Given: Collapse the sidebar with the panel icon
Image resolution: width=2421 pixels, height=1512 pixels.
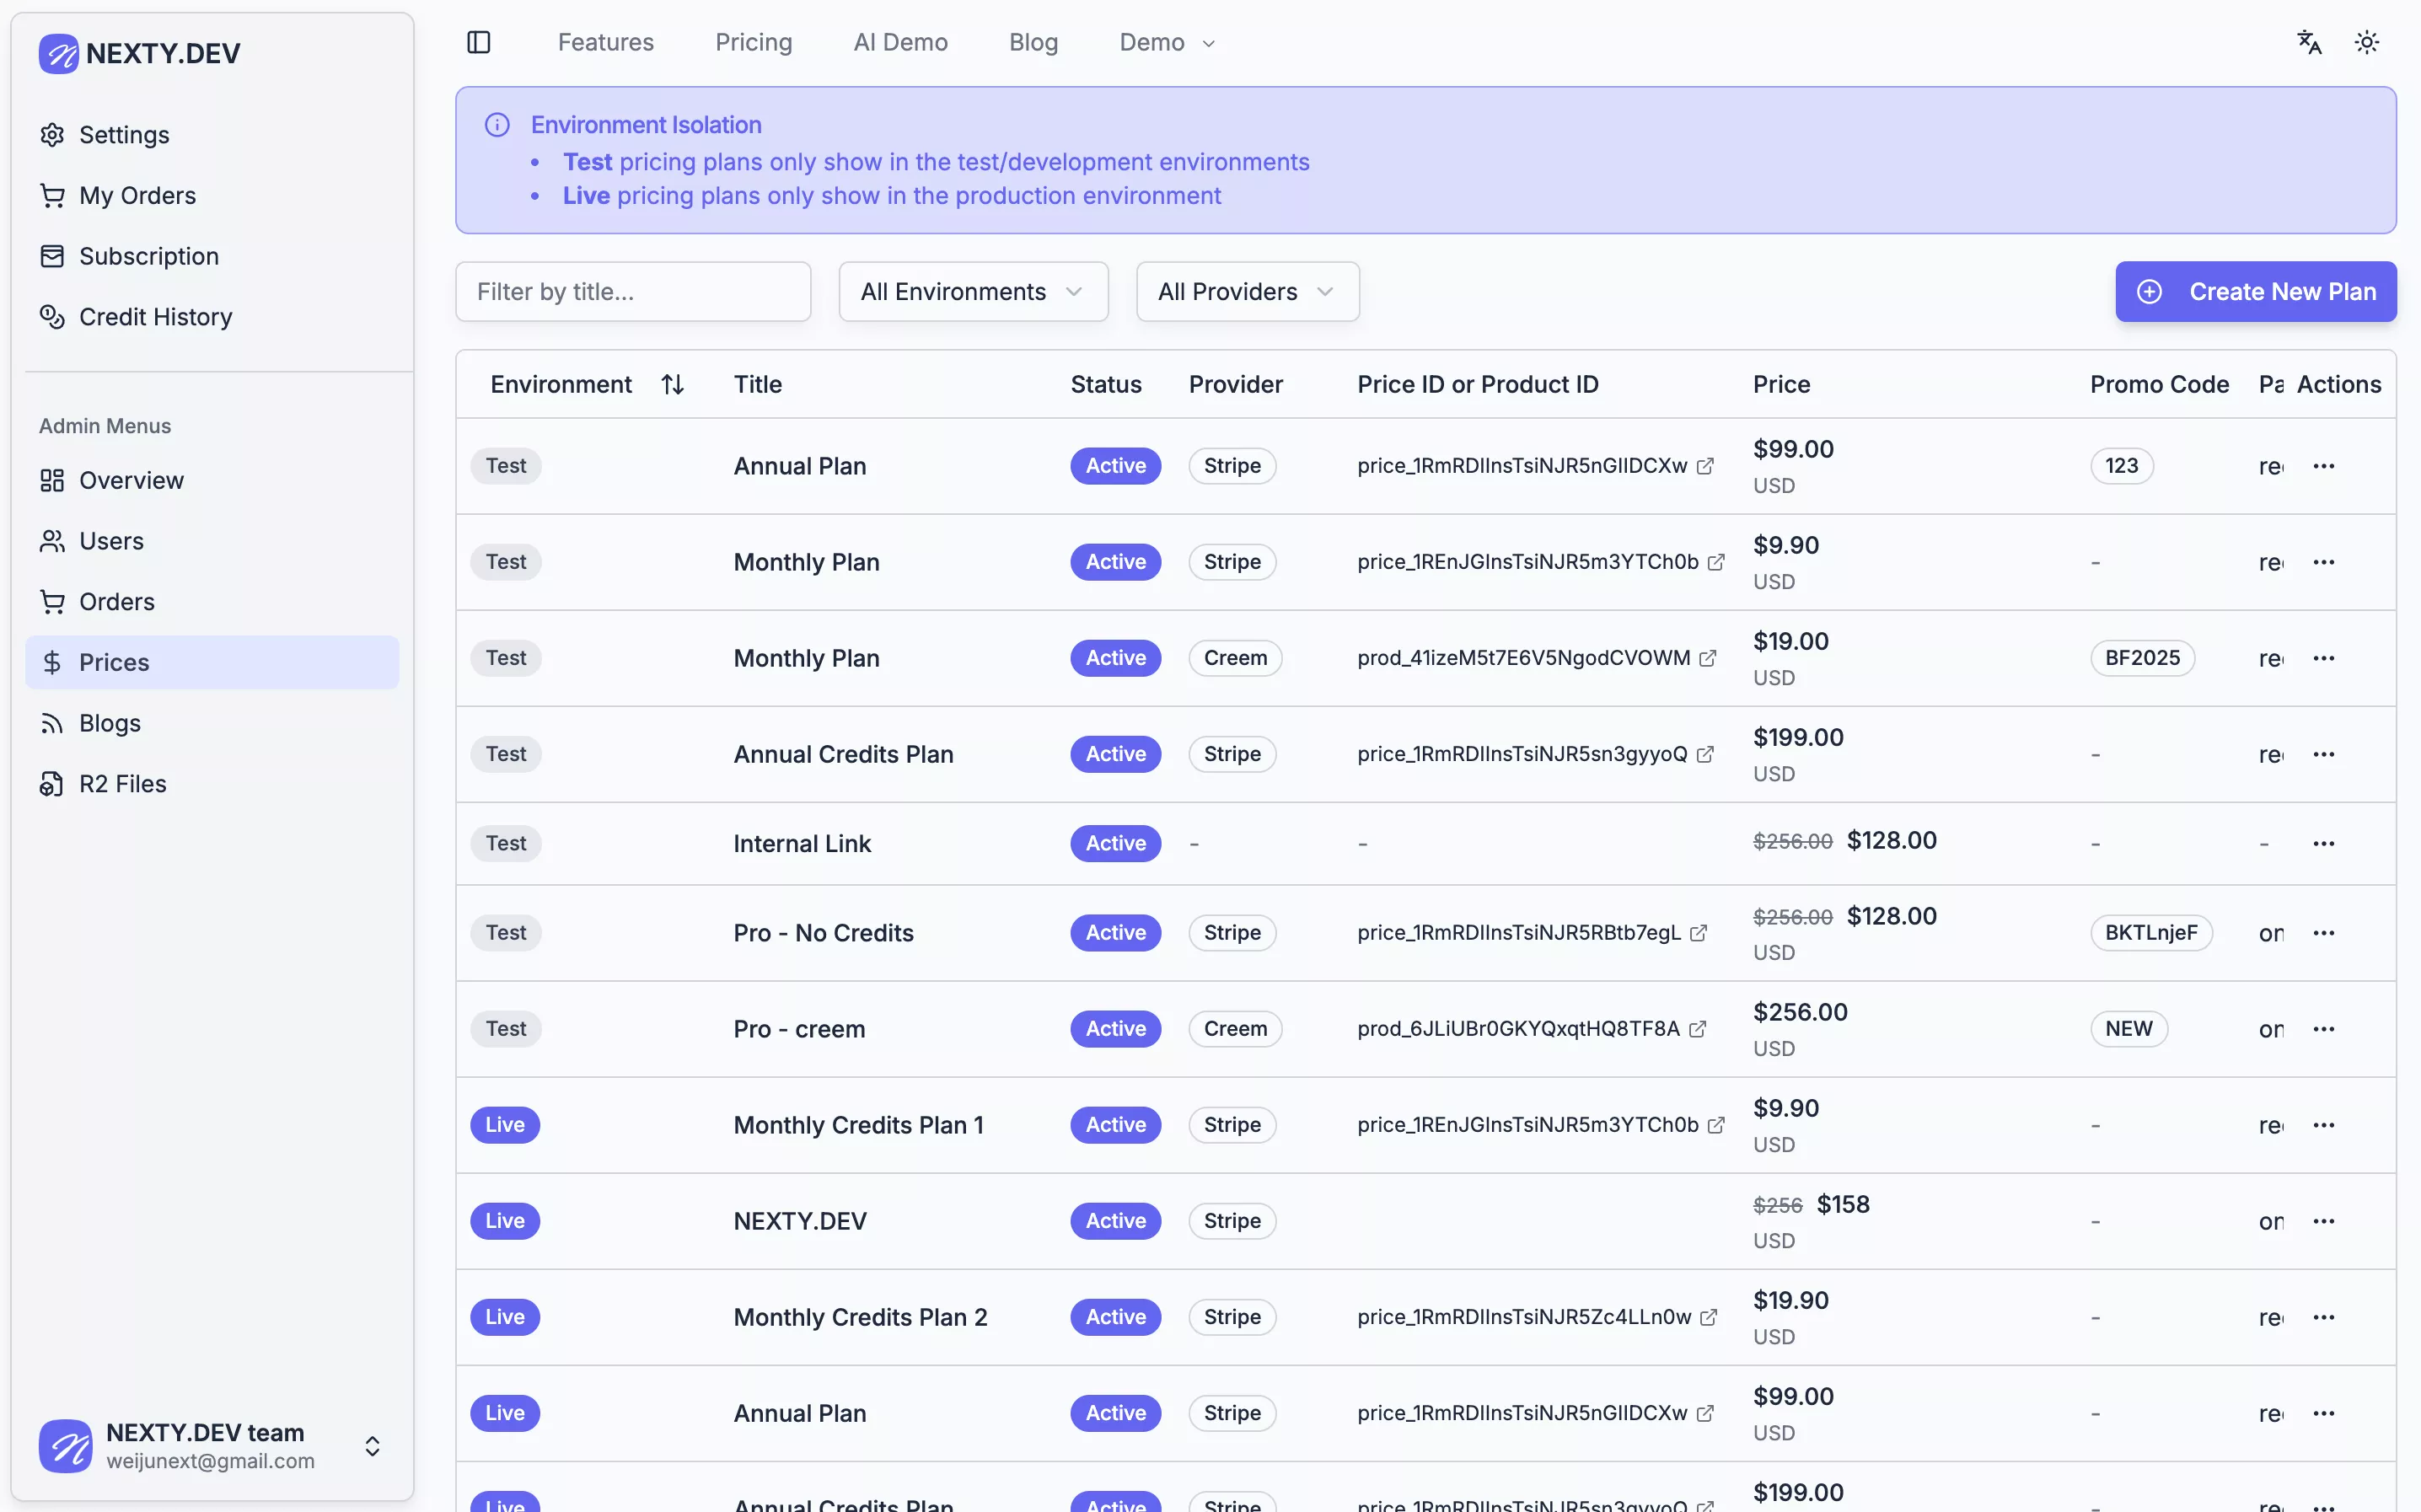Looking at the screenshot, I should coord(478,42).
